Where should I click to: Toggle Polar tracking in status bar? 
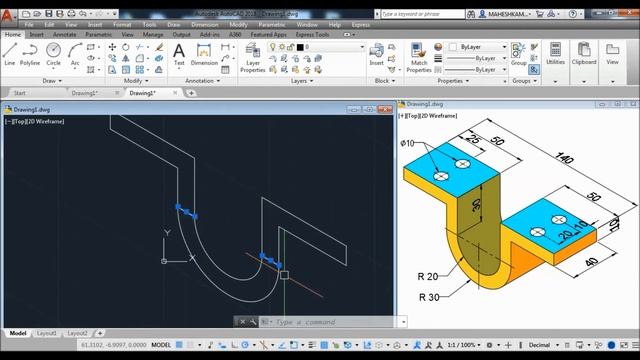(245, 345)
